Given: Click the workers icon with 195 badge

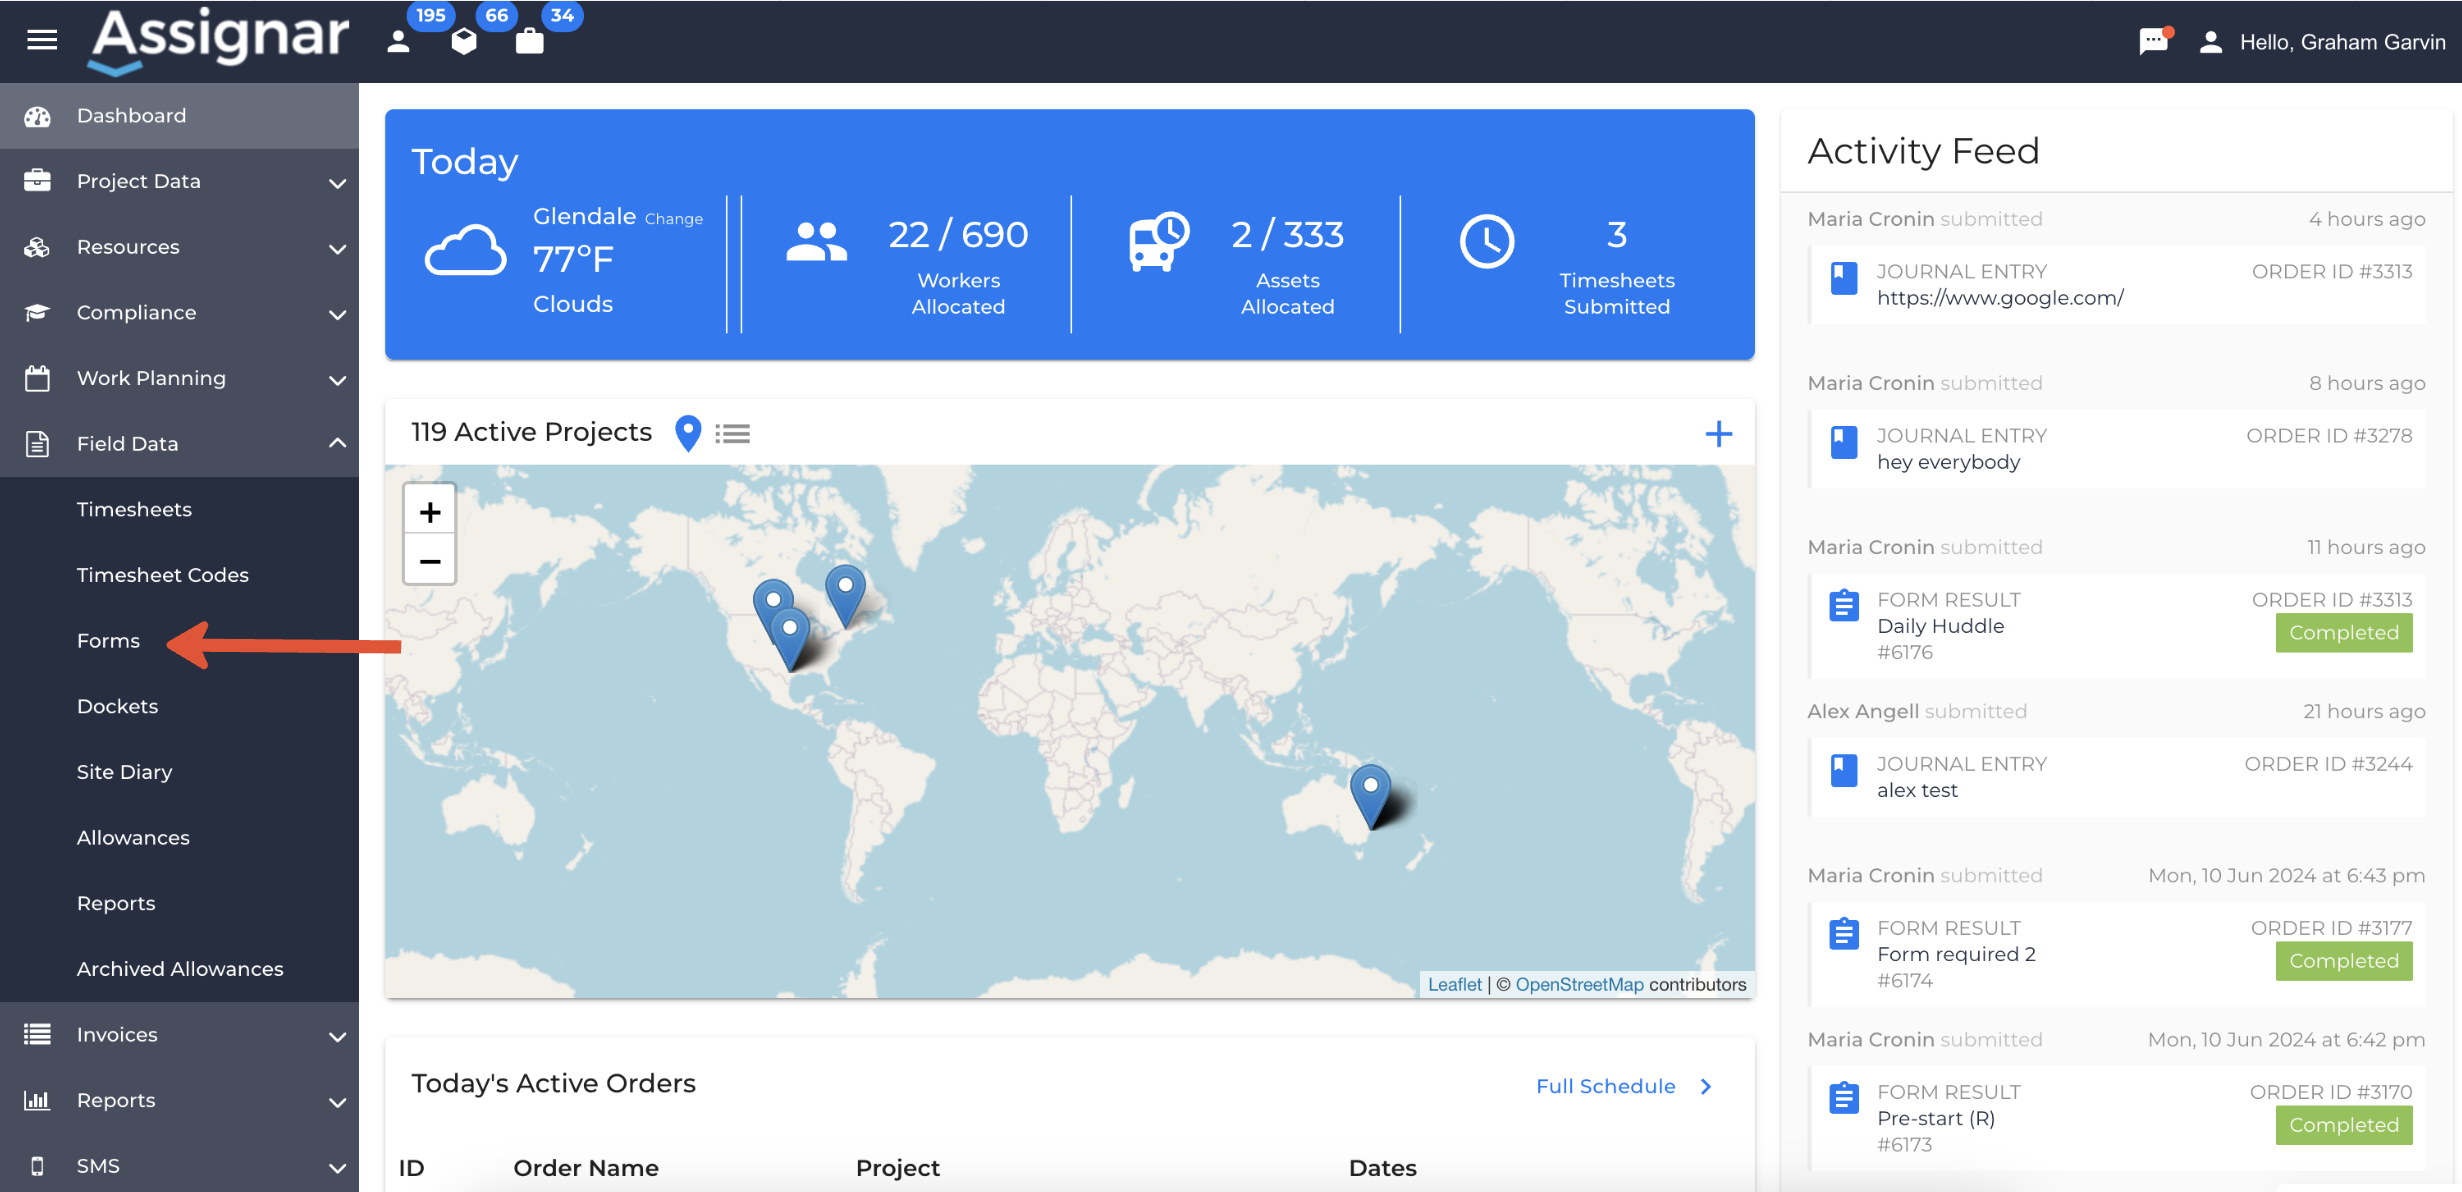Looking at the screenshot, I should pyautogui.click(x=399, y=41).
